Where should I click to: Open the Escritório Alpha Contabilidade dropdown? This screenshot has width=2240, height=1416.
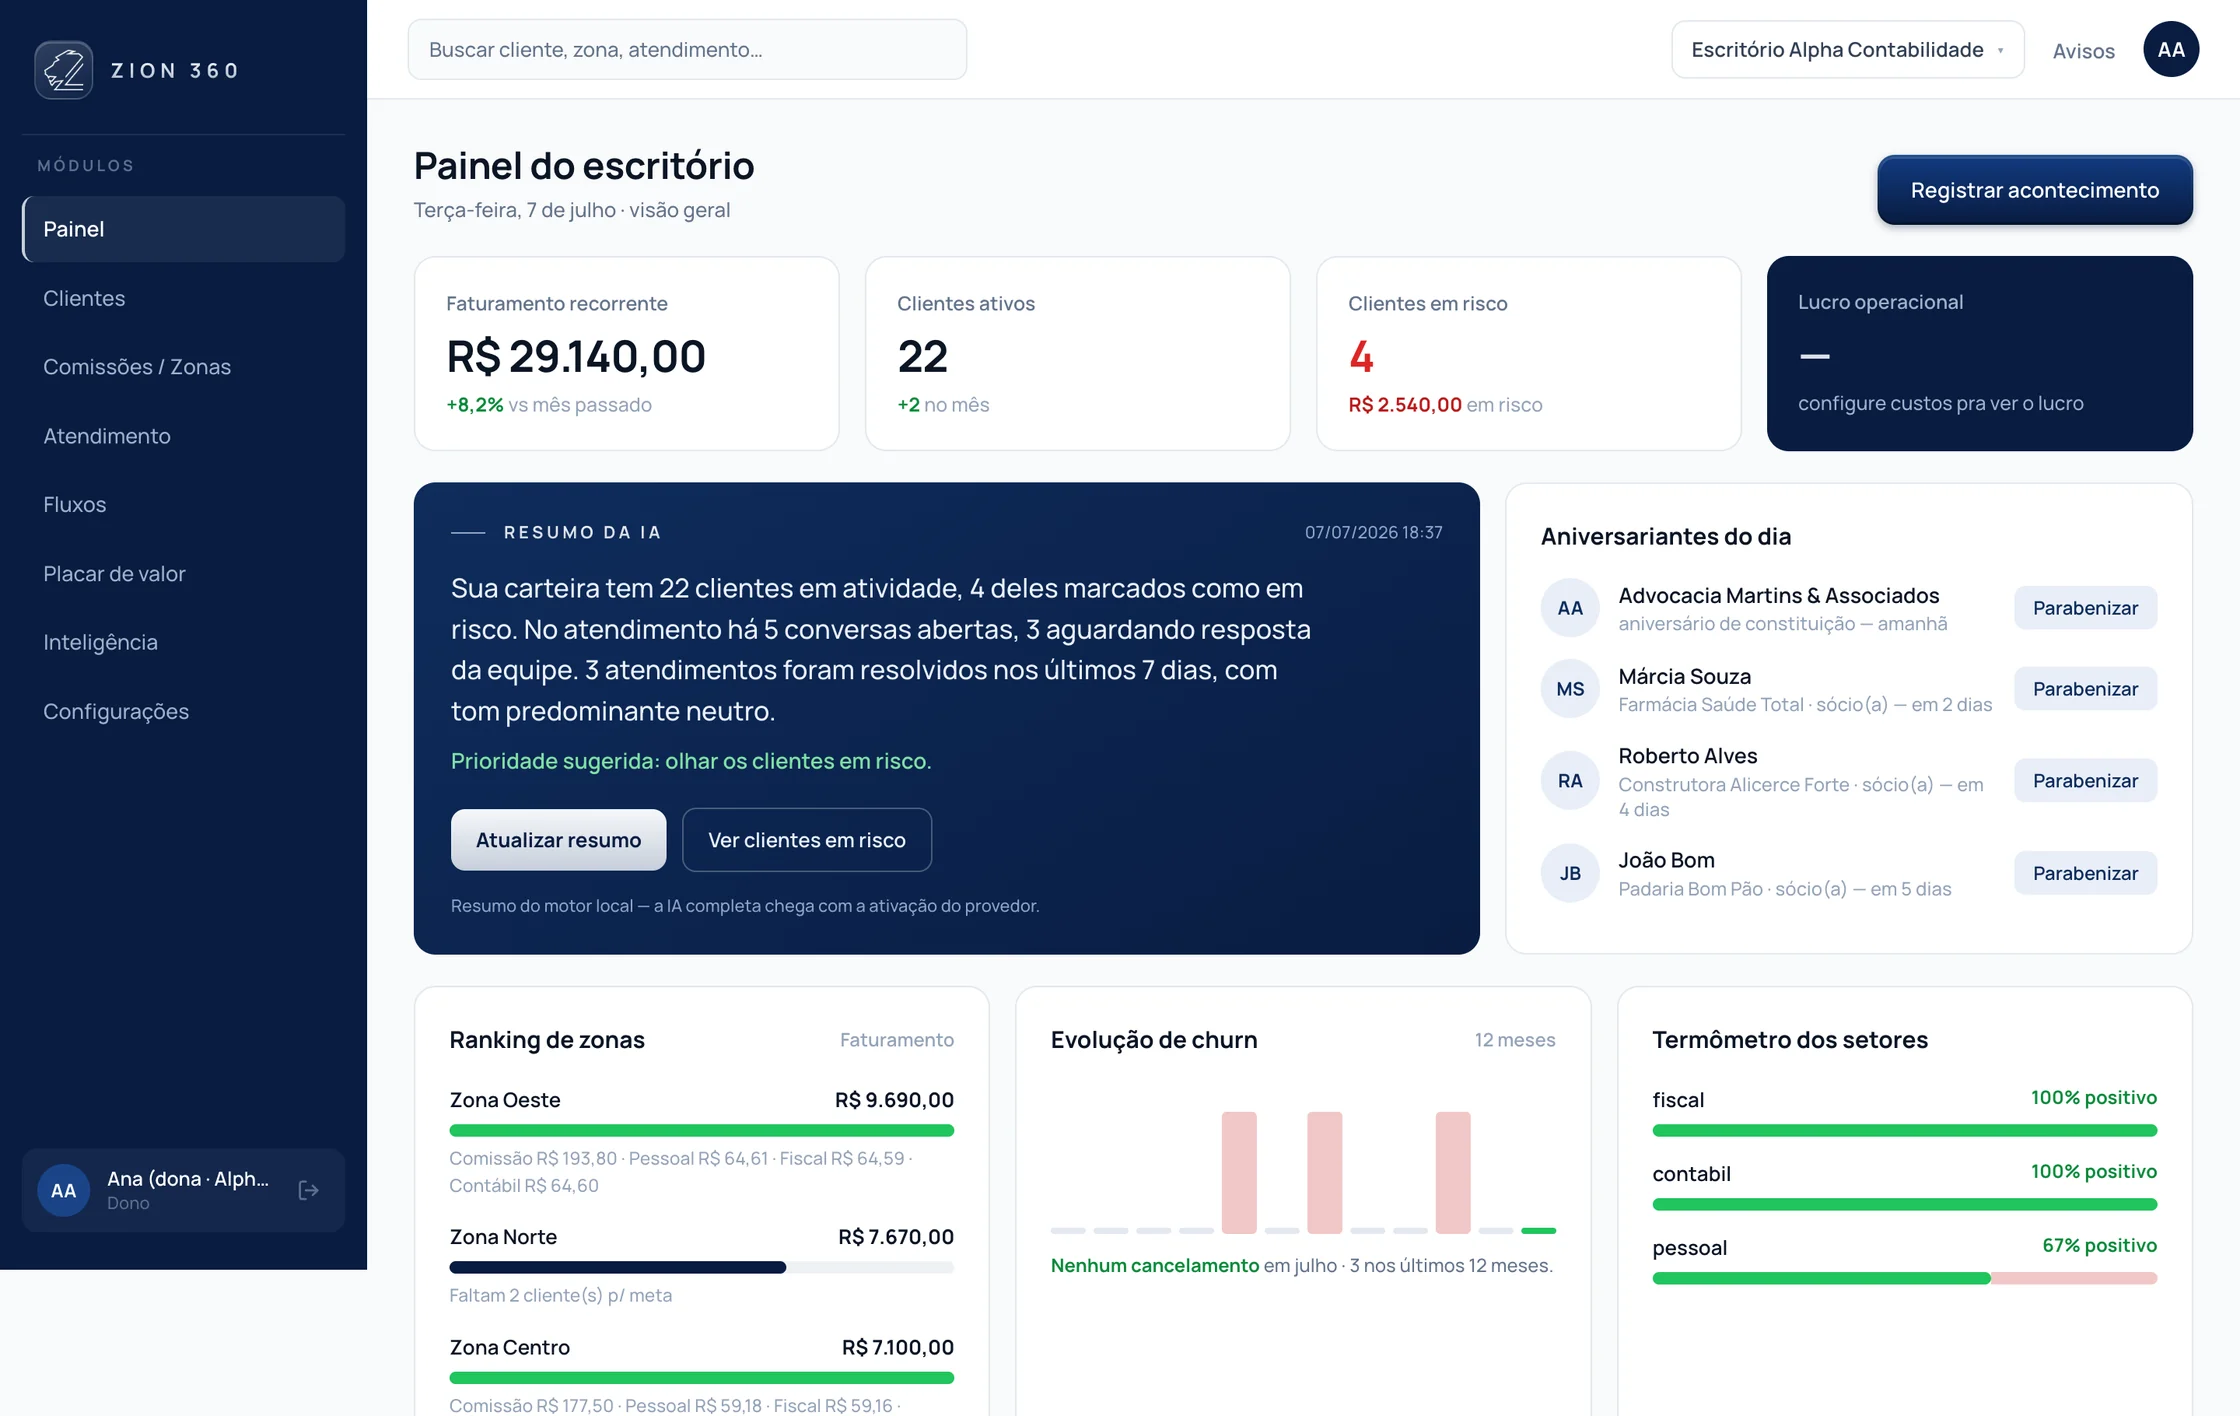[x=1847, y=50]
